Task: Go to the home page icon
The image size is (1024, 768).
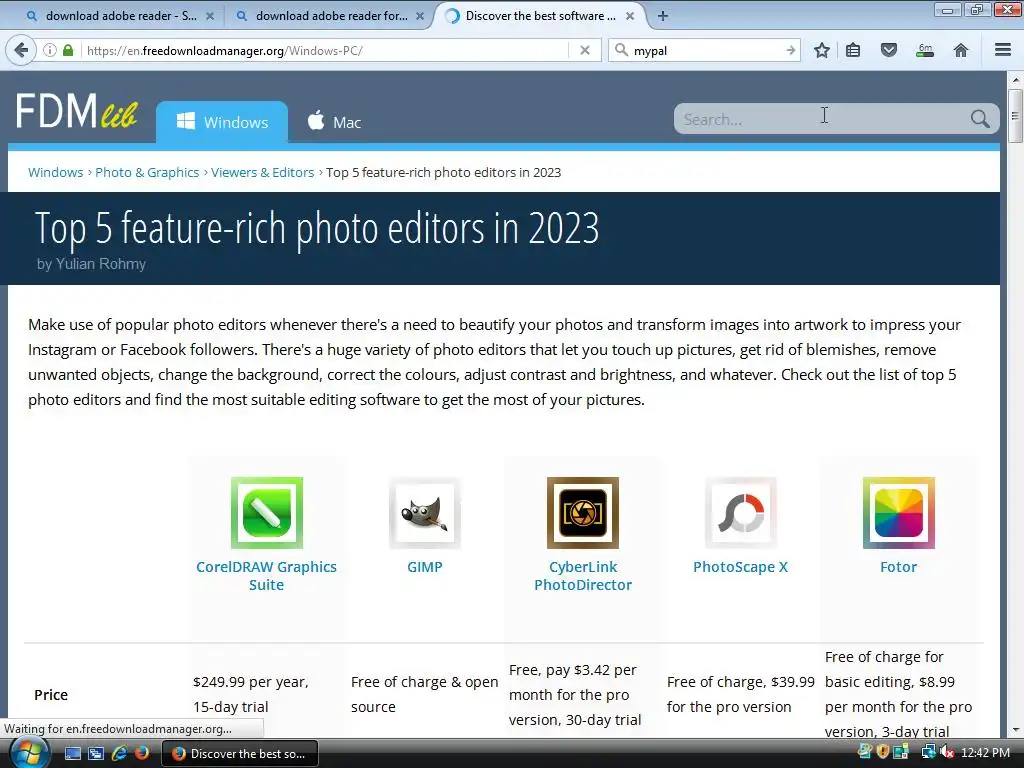Action: pyautogui.click(x=961, y=50)
